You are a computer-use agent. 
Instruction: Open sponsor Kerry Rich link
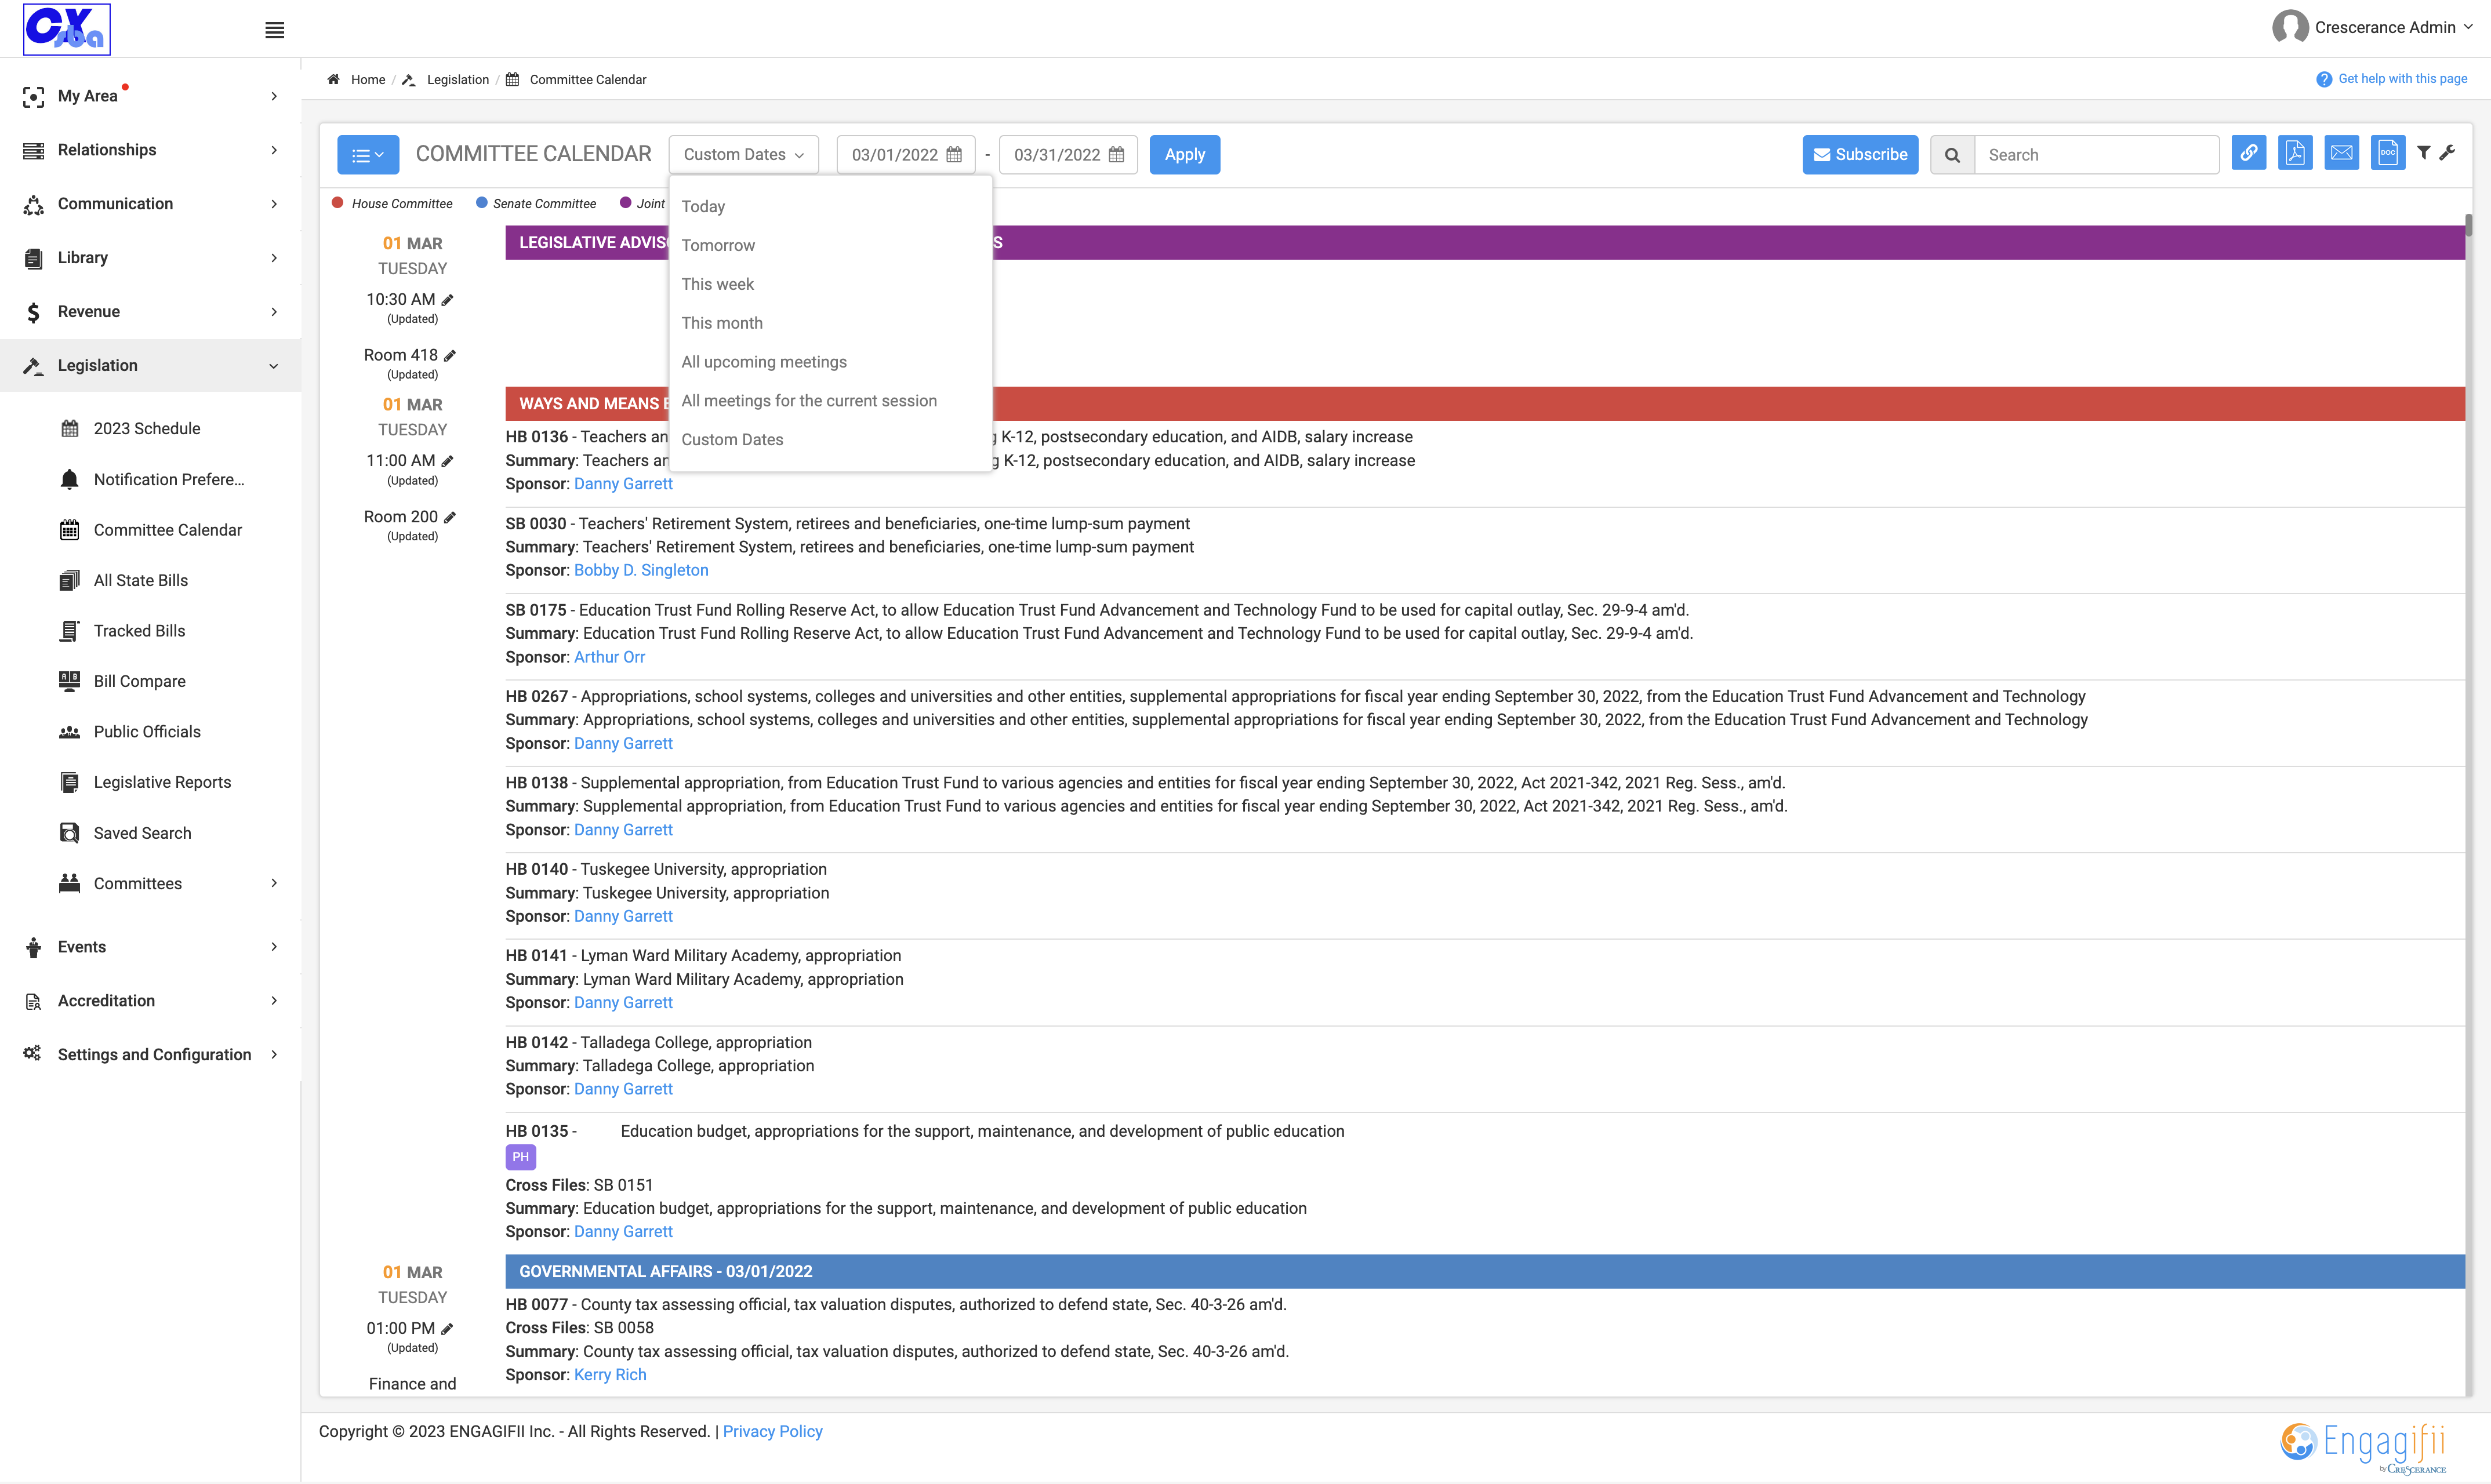[610, 1375]
